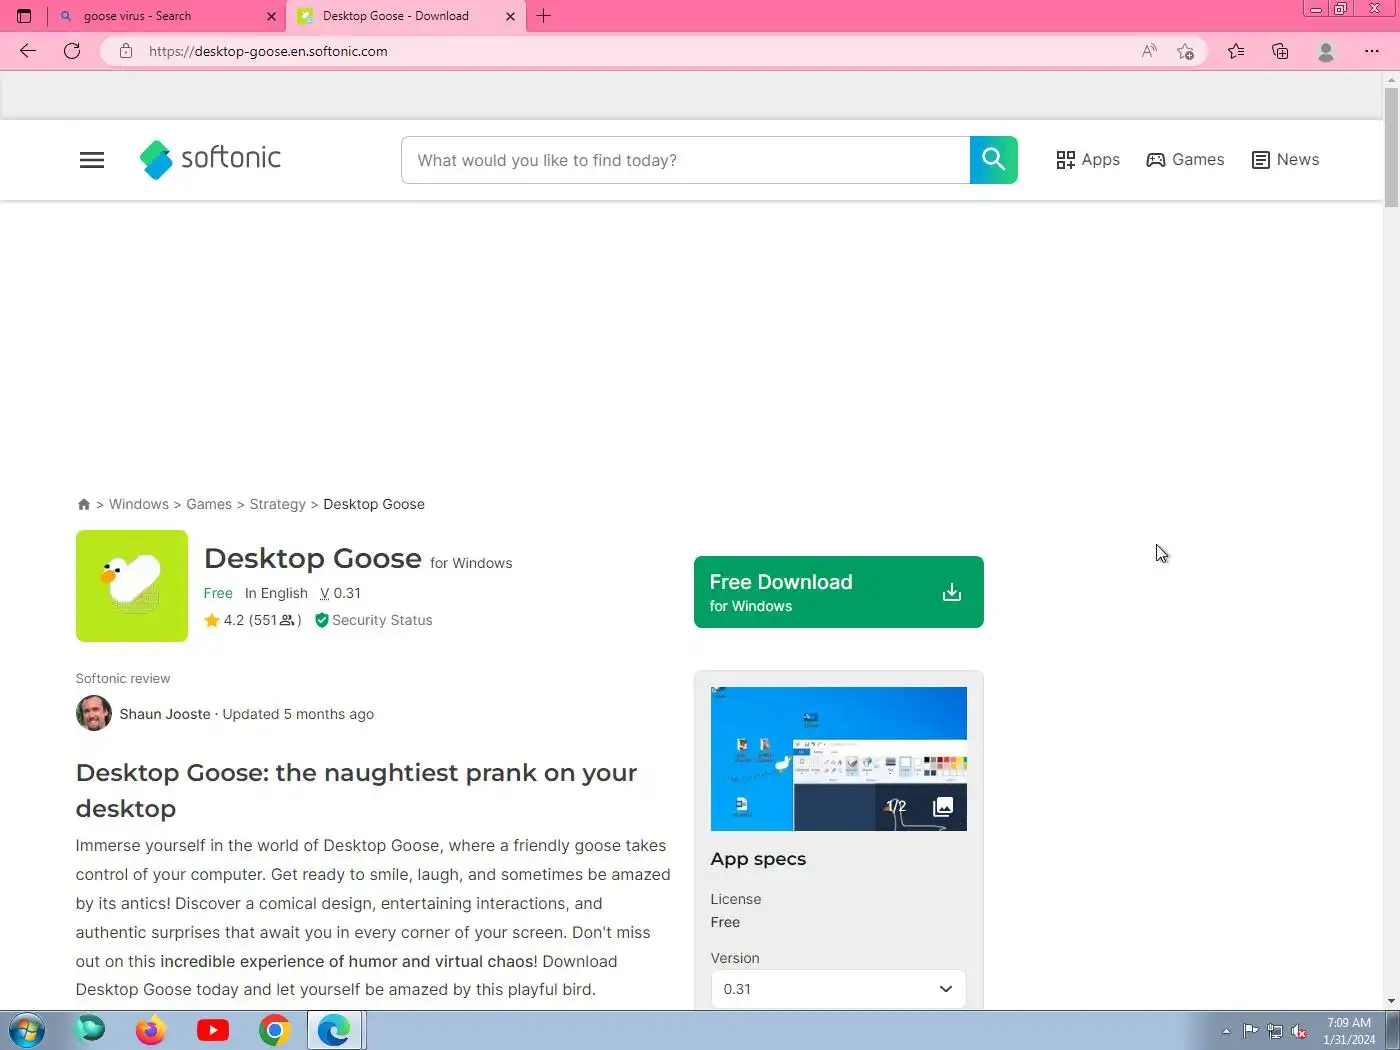Go back to the previous page
The height and width of the screenshot is (1050, 1400).
(x=28, y=51)
